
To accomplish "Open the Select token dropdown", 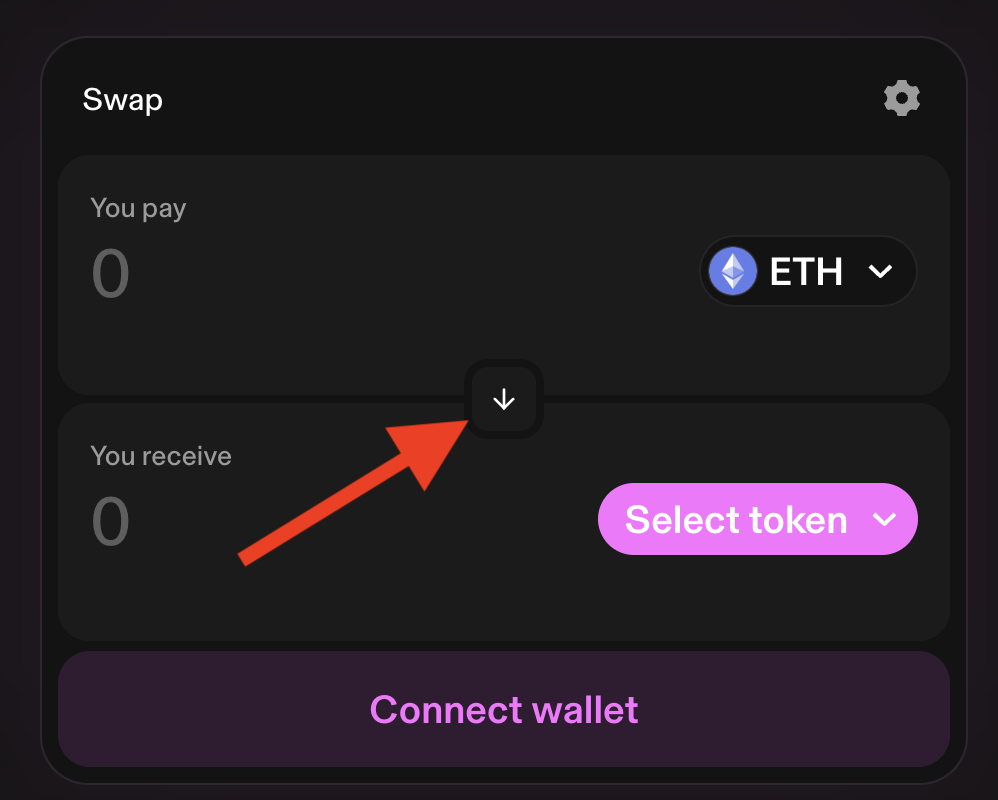I will pyautogui.click(x=757, y=520).
